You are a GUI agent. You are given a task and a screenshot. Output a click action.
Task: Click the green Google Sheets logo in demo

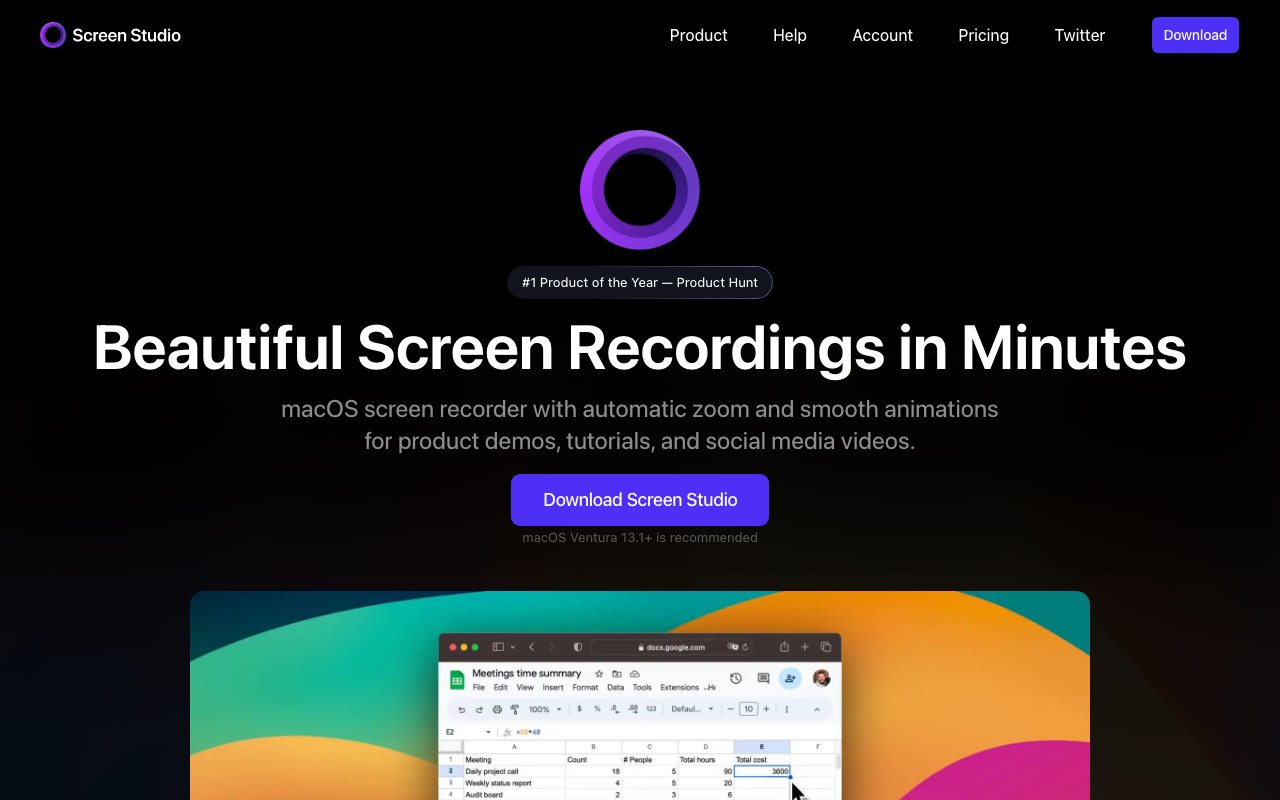point(457,680)
